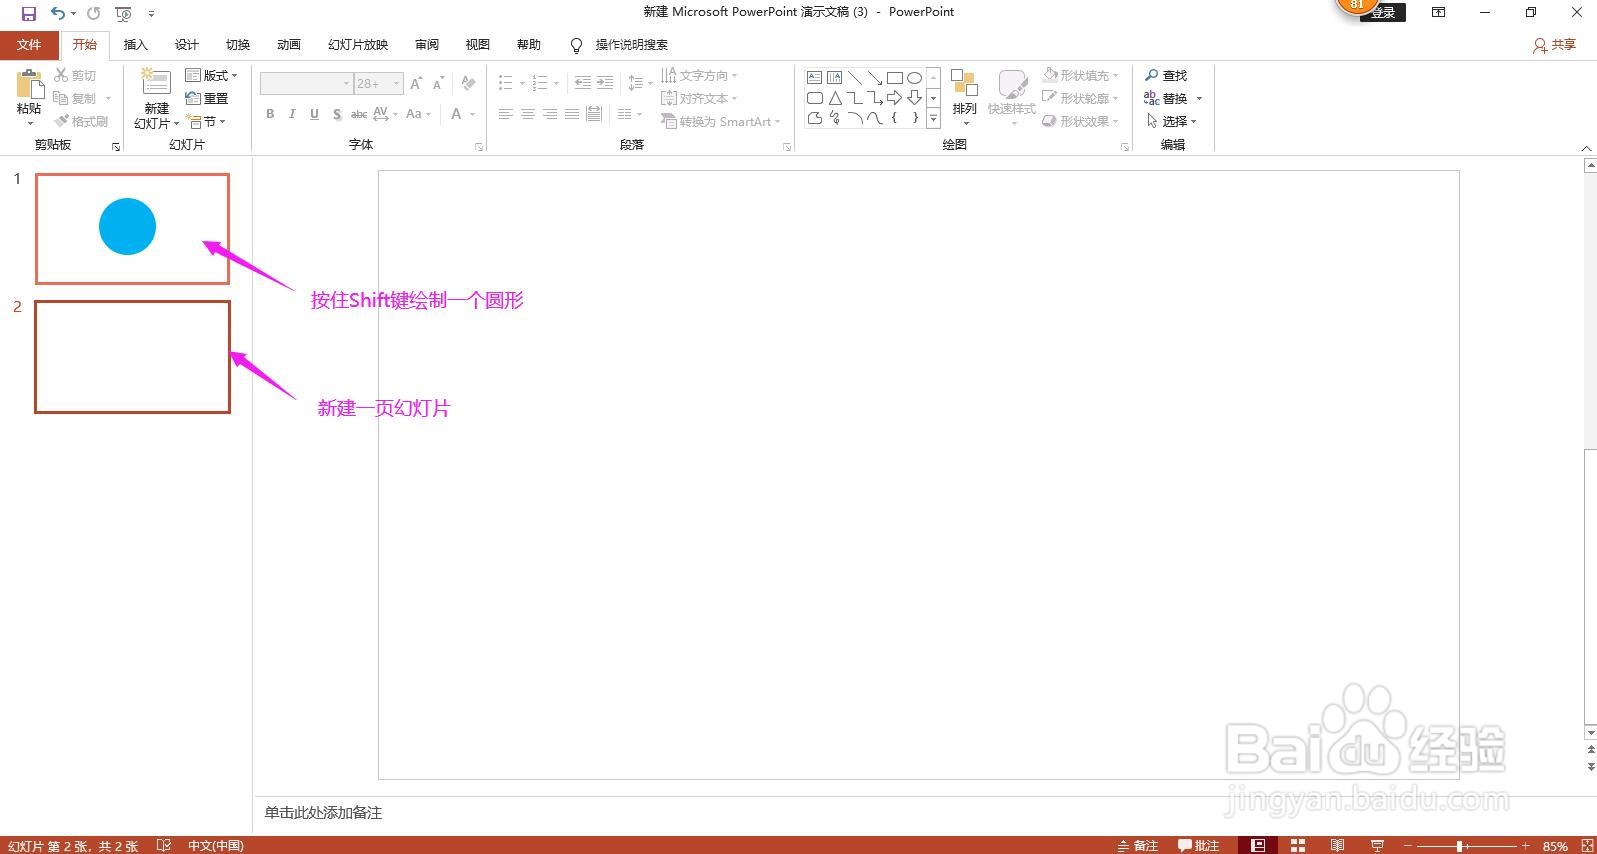Toggle align text right
The image size is (1597, 854).
point(550,114)
